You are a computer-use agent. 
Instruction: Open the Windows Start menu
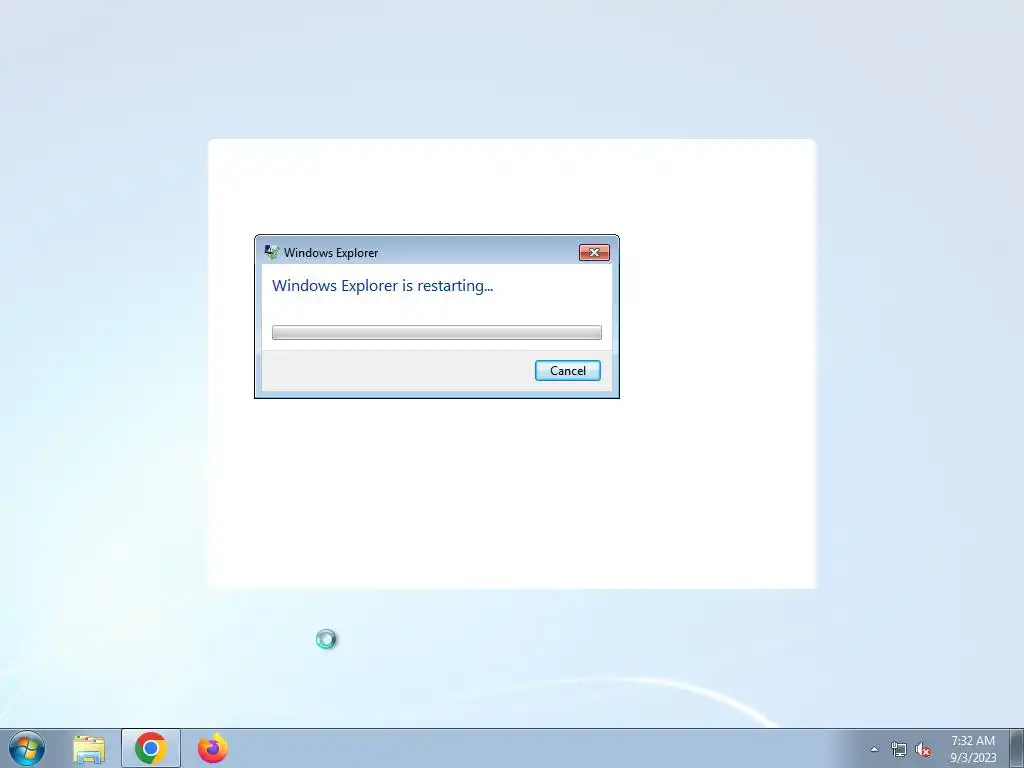27,748
